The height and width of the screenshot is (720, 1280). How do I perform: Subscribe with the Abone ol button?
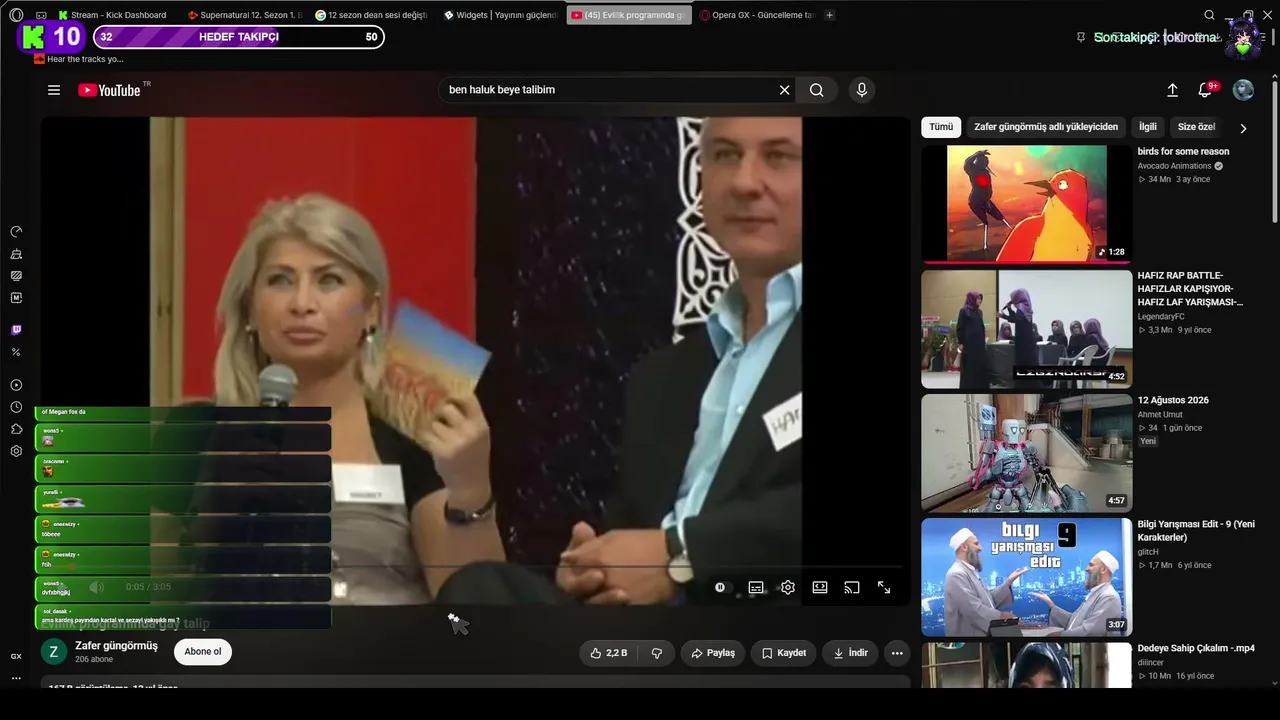[x=203, y=652]
